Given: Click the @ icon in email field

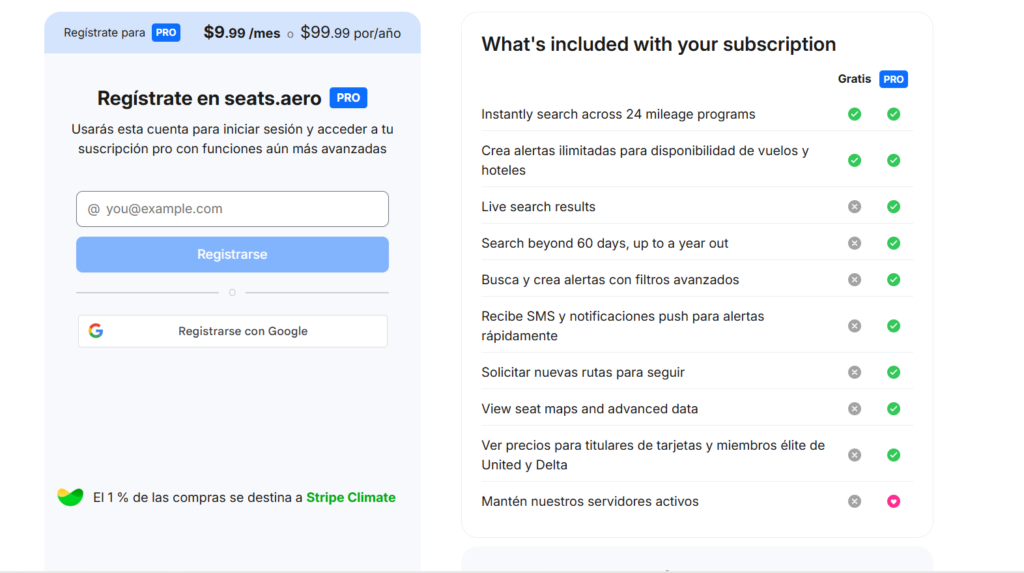Looking at the screenshot, I should [x=93, y=209].
